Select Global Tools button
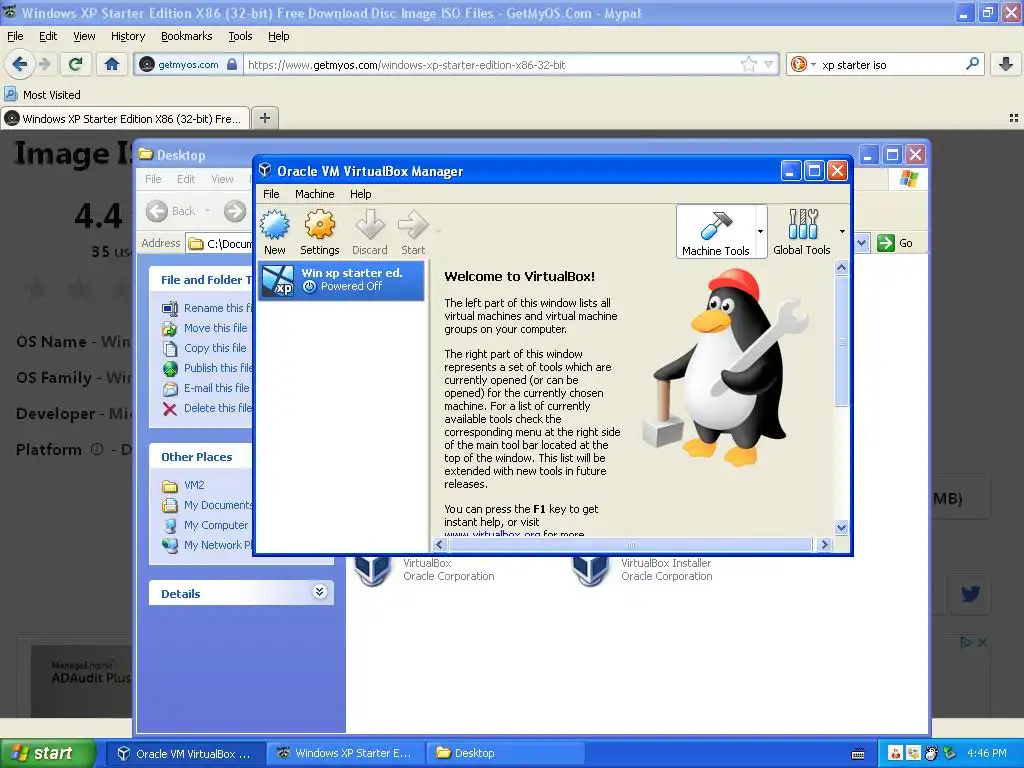This screenshot has height=768, width=1024. [802, 232]
